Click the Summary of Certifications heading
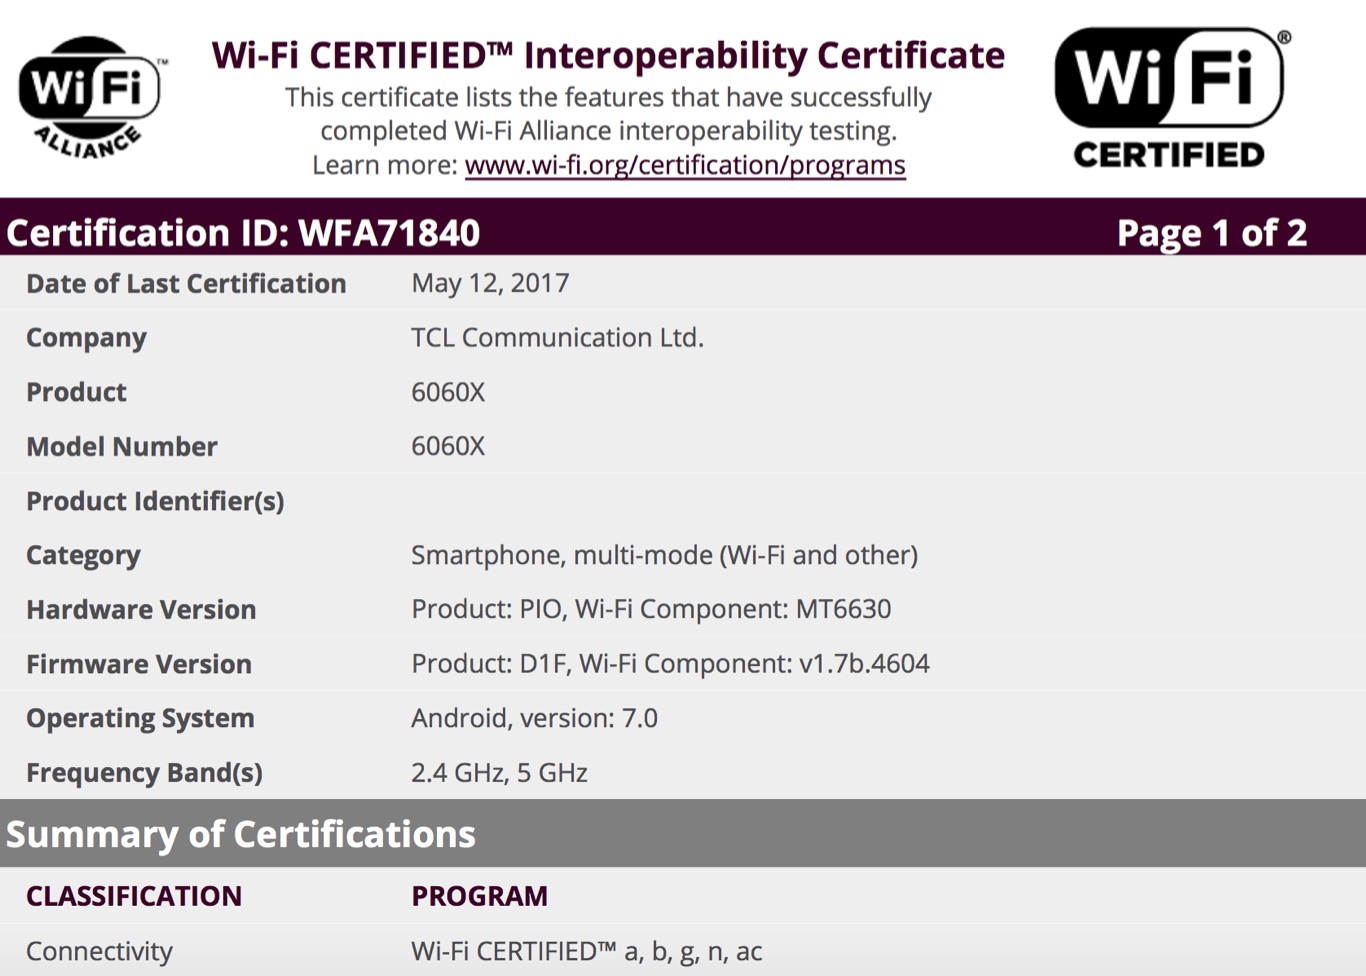Image resolution: width=1366 pixels, height=976 pixels. point(240,834)
